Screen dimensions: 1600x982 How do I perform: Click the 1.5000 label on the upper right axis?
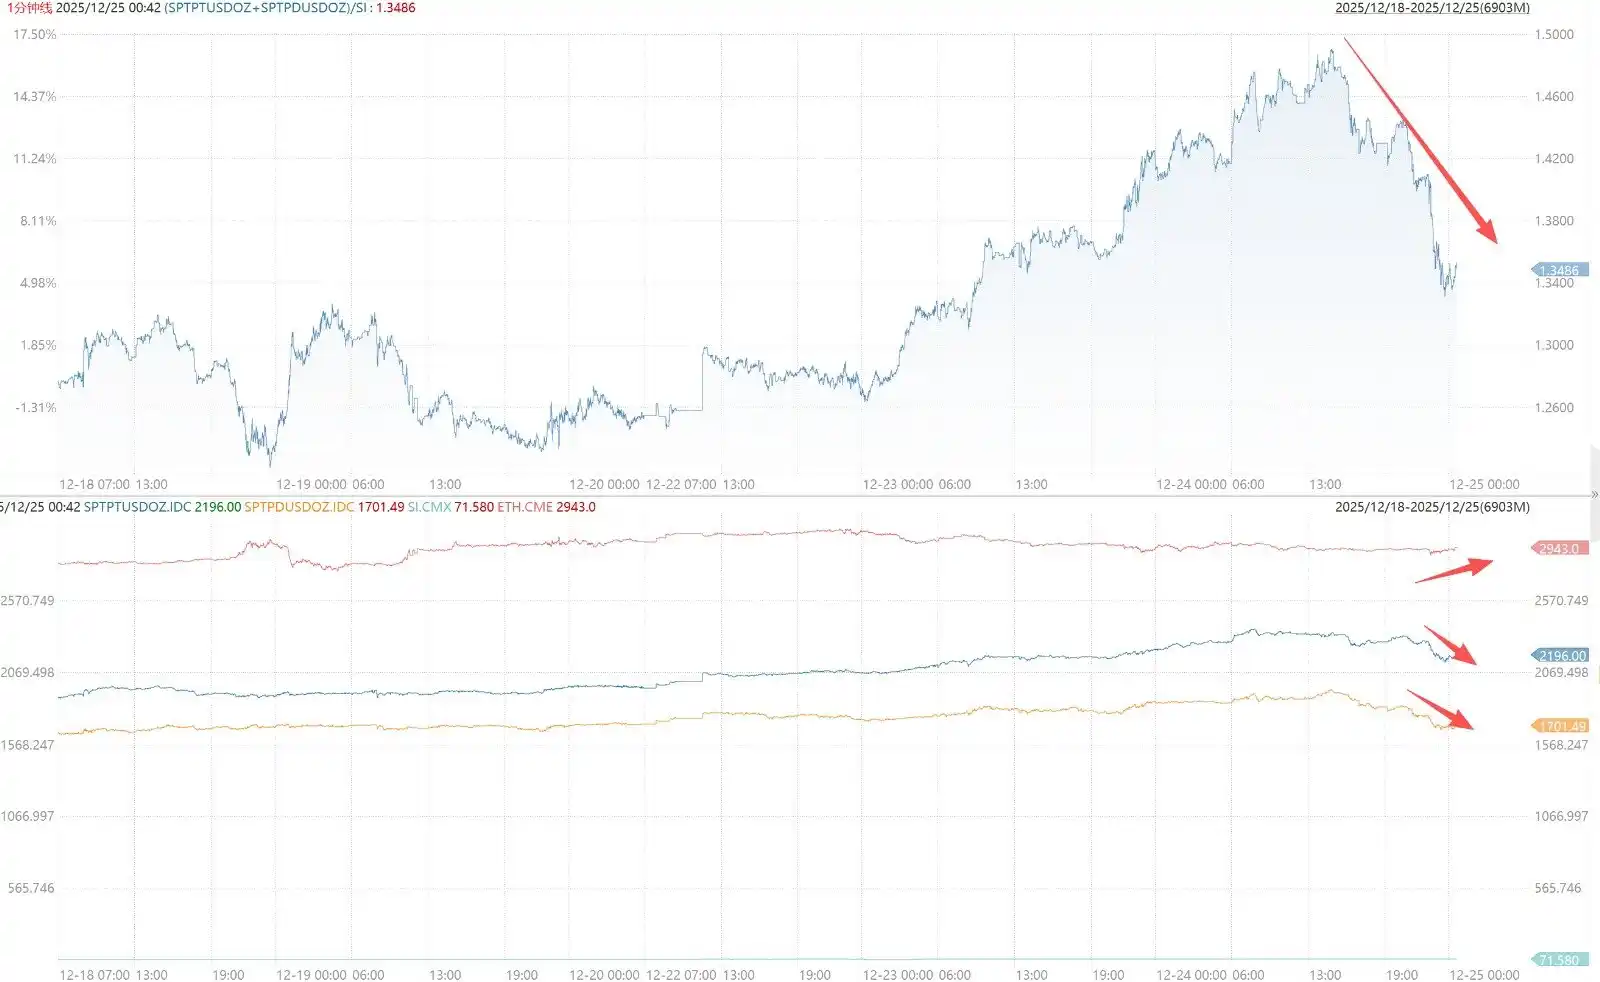[1554, 34]
